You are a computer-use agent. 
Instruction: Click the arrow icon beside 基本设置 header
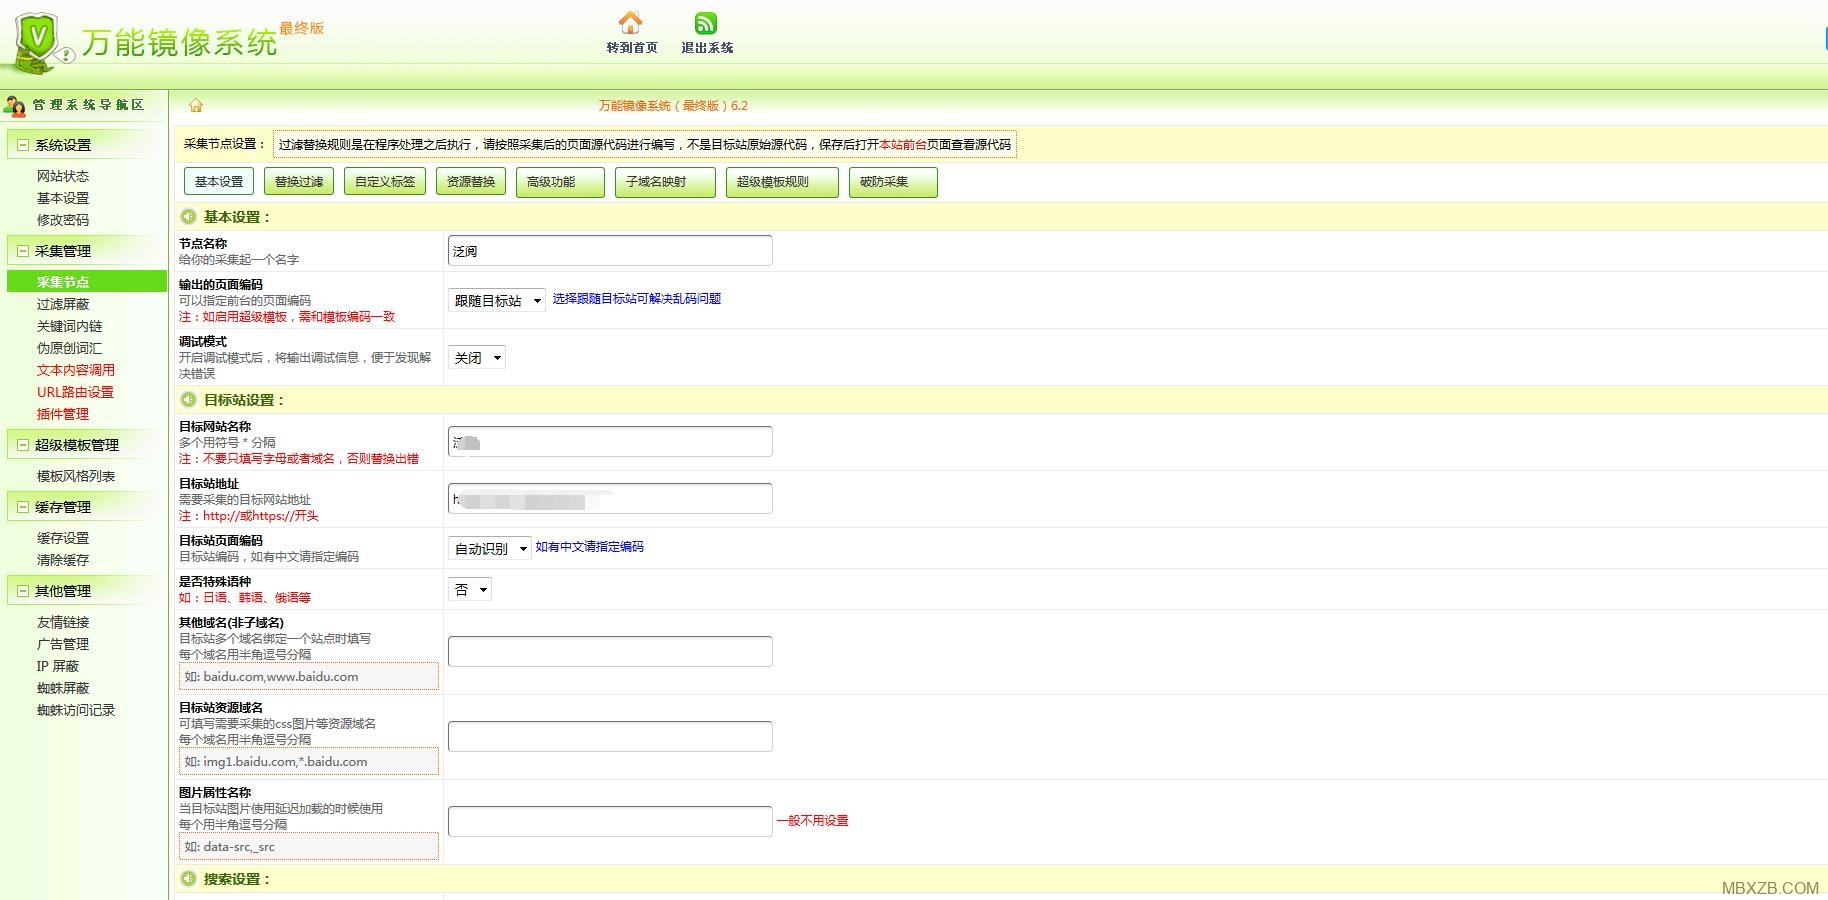pos(188,217)
